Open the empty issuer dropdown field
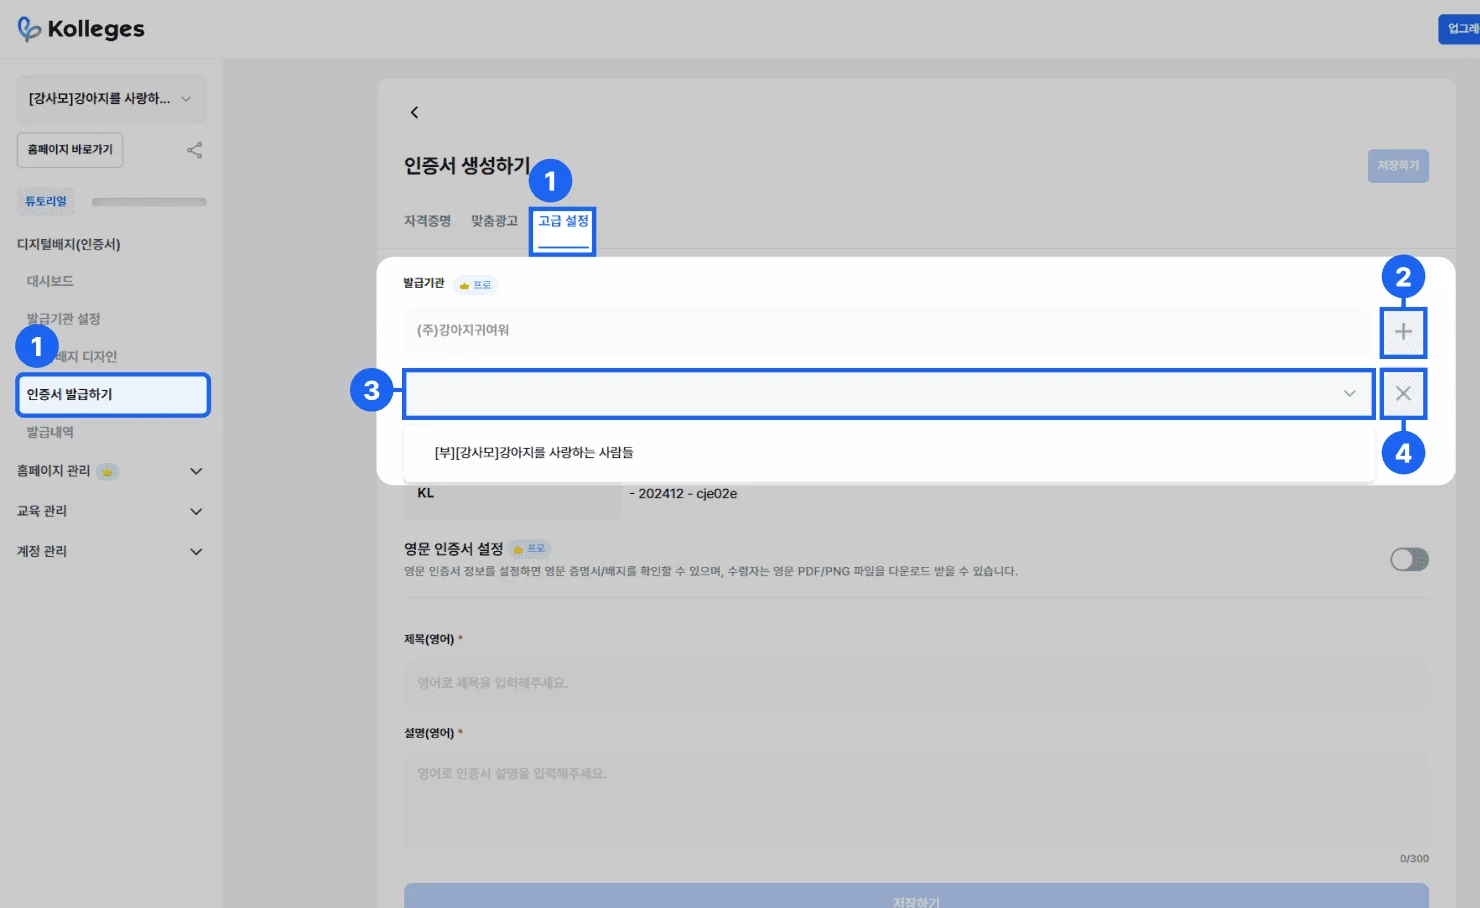Viewport: 1480px width, 908px height. (888, 394)
